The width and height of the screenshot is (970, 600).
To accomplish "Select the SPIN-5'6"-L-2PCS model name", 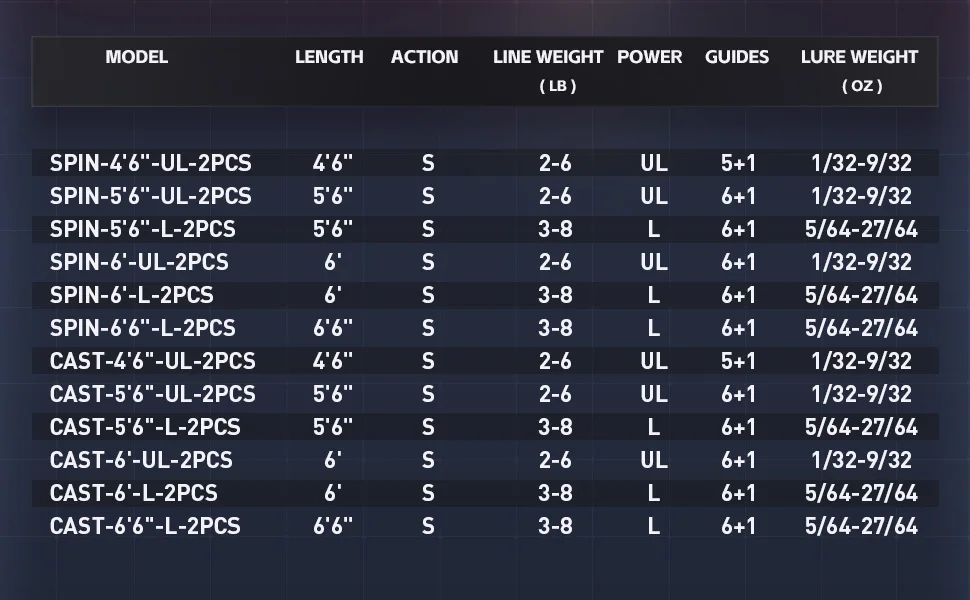I will (x=143, y=229).
